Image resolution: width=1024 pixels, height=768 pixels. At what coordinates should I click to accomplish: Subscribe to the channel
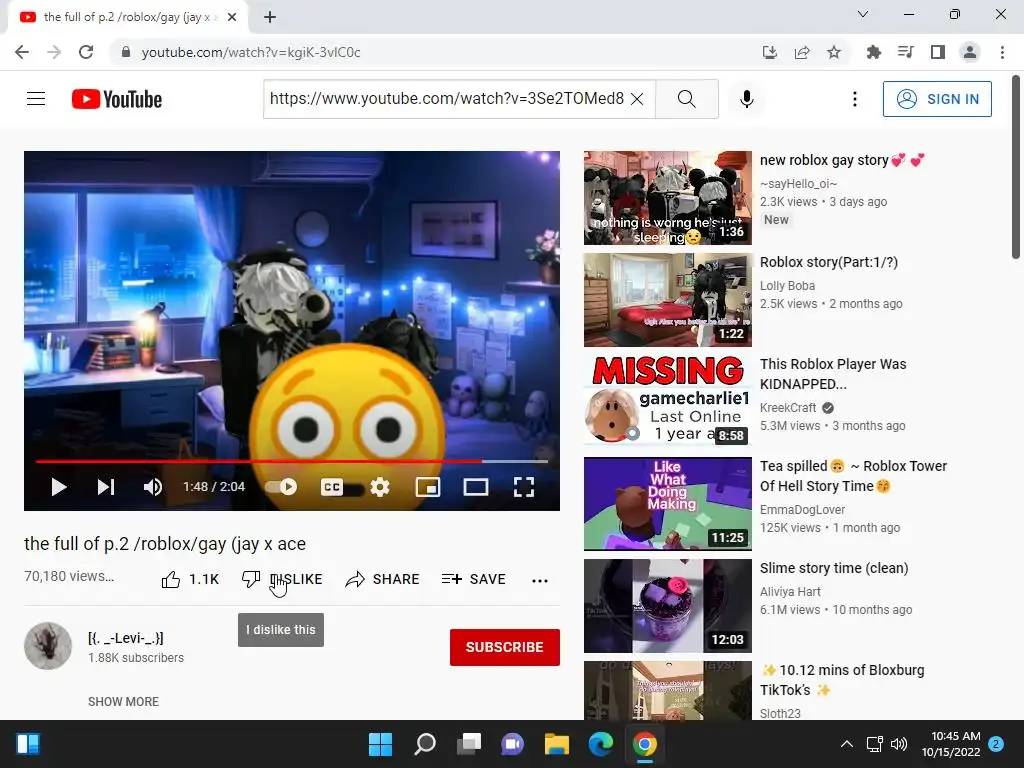click(504, 647)
